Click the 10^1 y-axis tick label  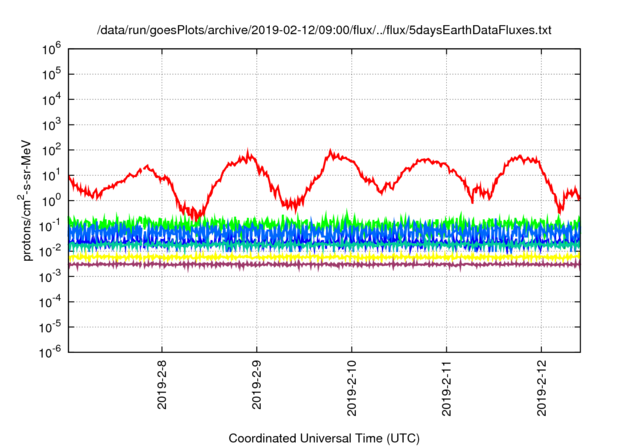51,175
